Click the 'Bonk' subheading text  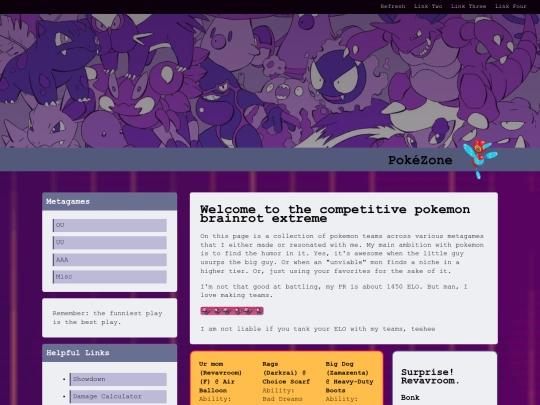coord(410,398)
